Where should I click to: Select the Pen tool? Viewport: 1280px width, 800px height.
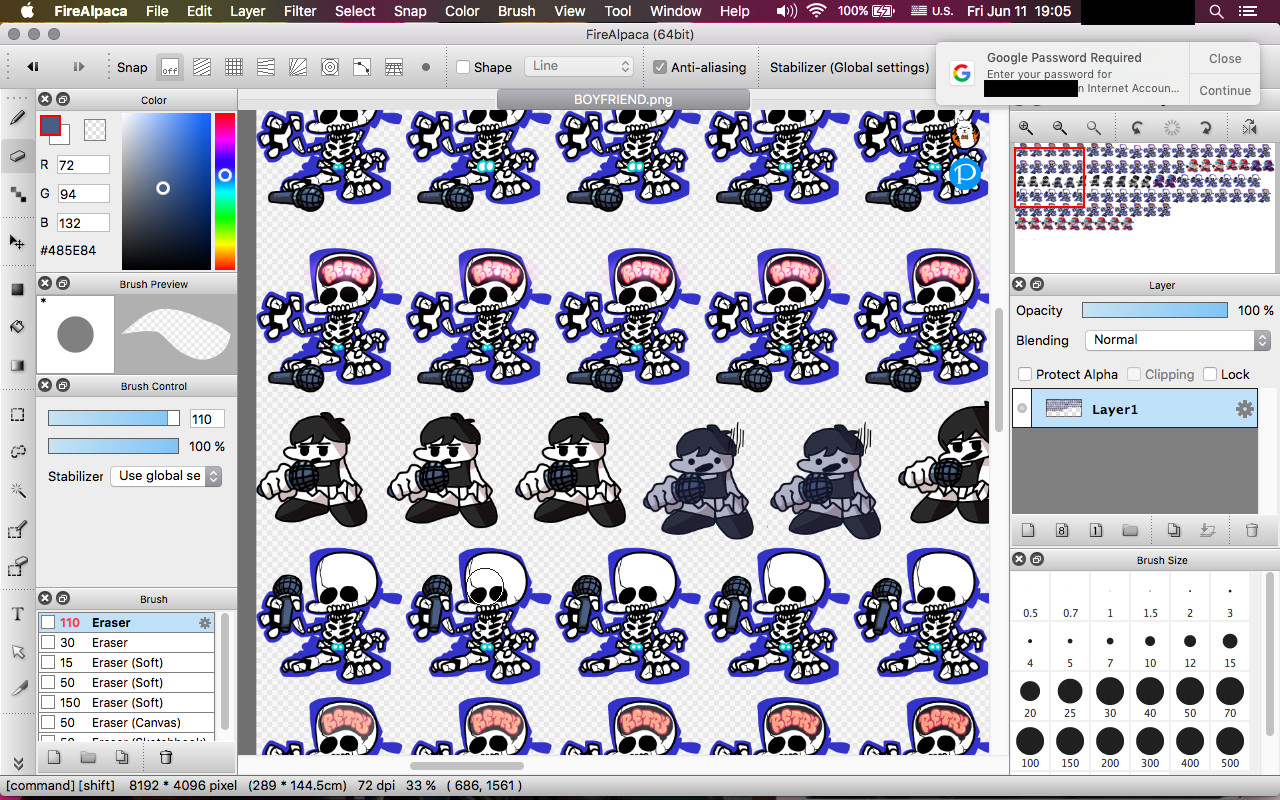click(x=17, y=117)
